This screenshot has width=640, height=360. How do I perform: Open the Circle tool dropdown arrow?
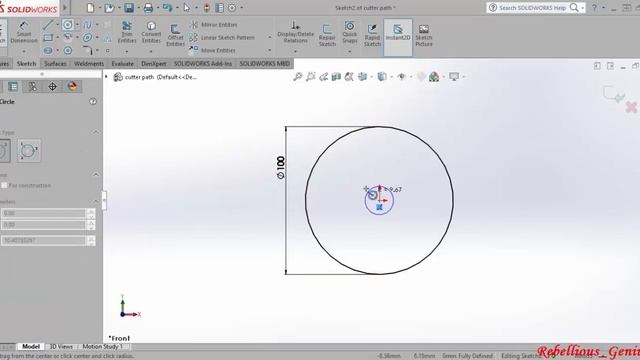[x=77, y=25]
